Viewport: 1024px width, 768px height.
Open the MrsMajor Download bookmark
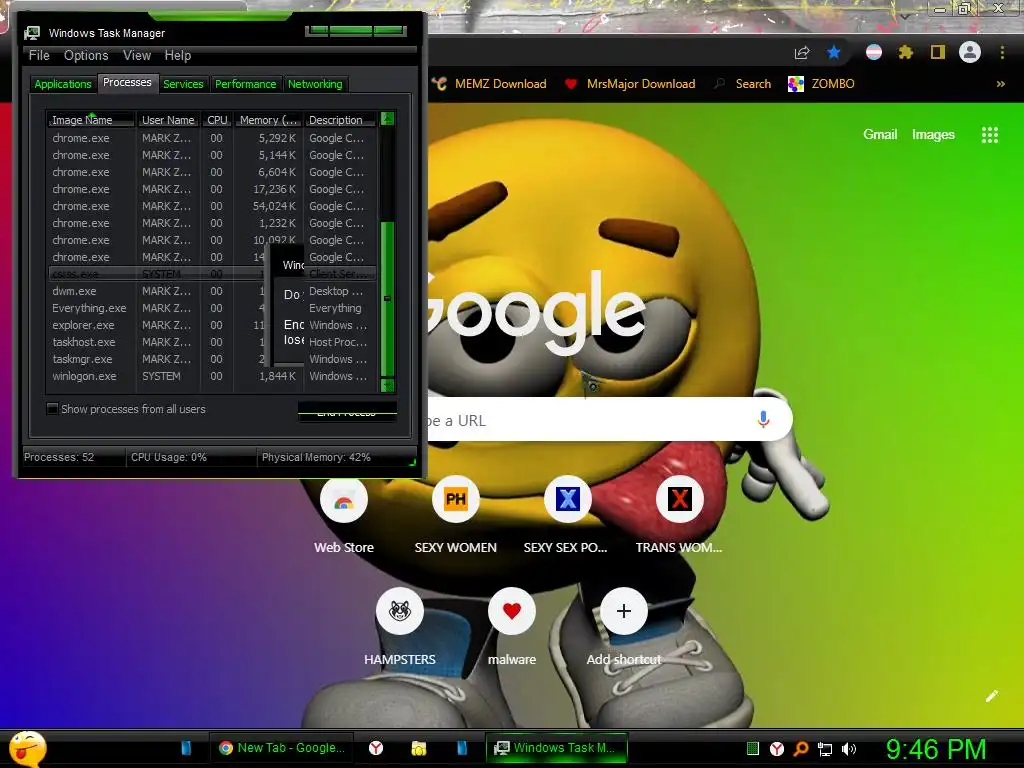[630, 84]
